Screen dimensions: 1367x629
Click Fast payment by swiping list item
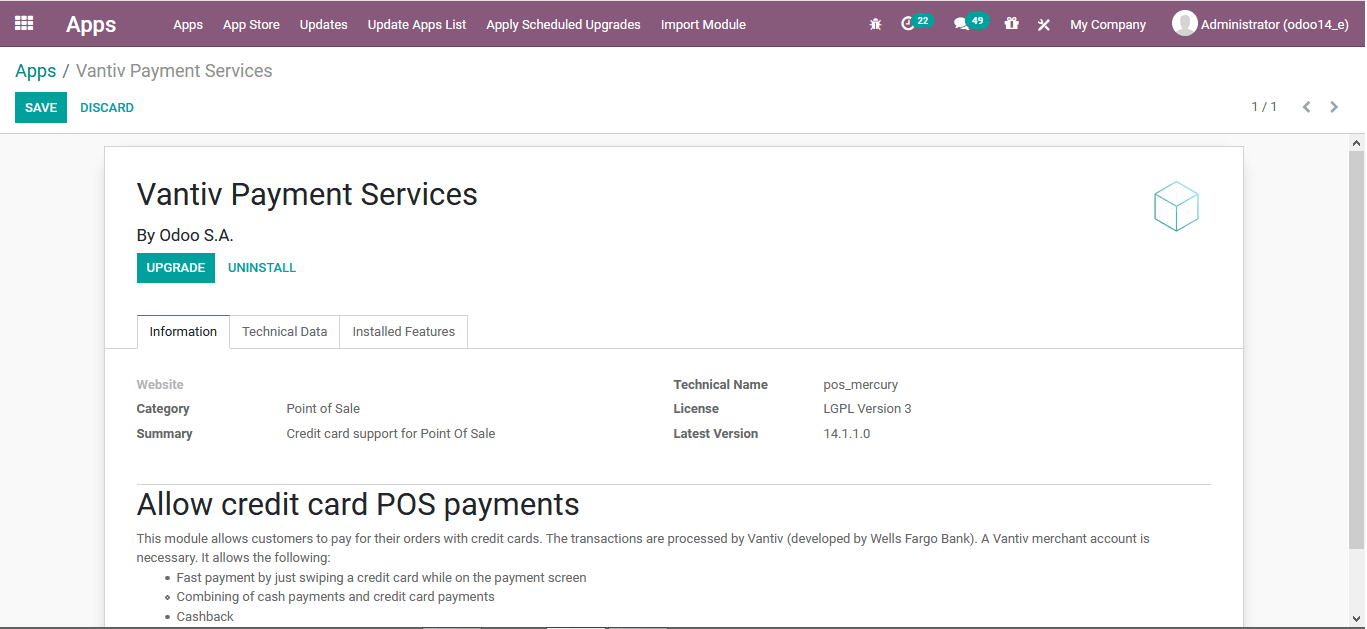point(381,577)
